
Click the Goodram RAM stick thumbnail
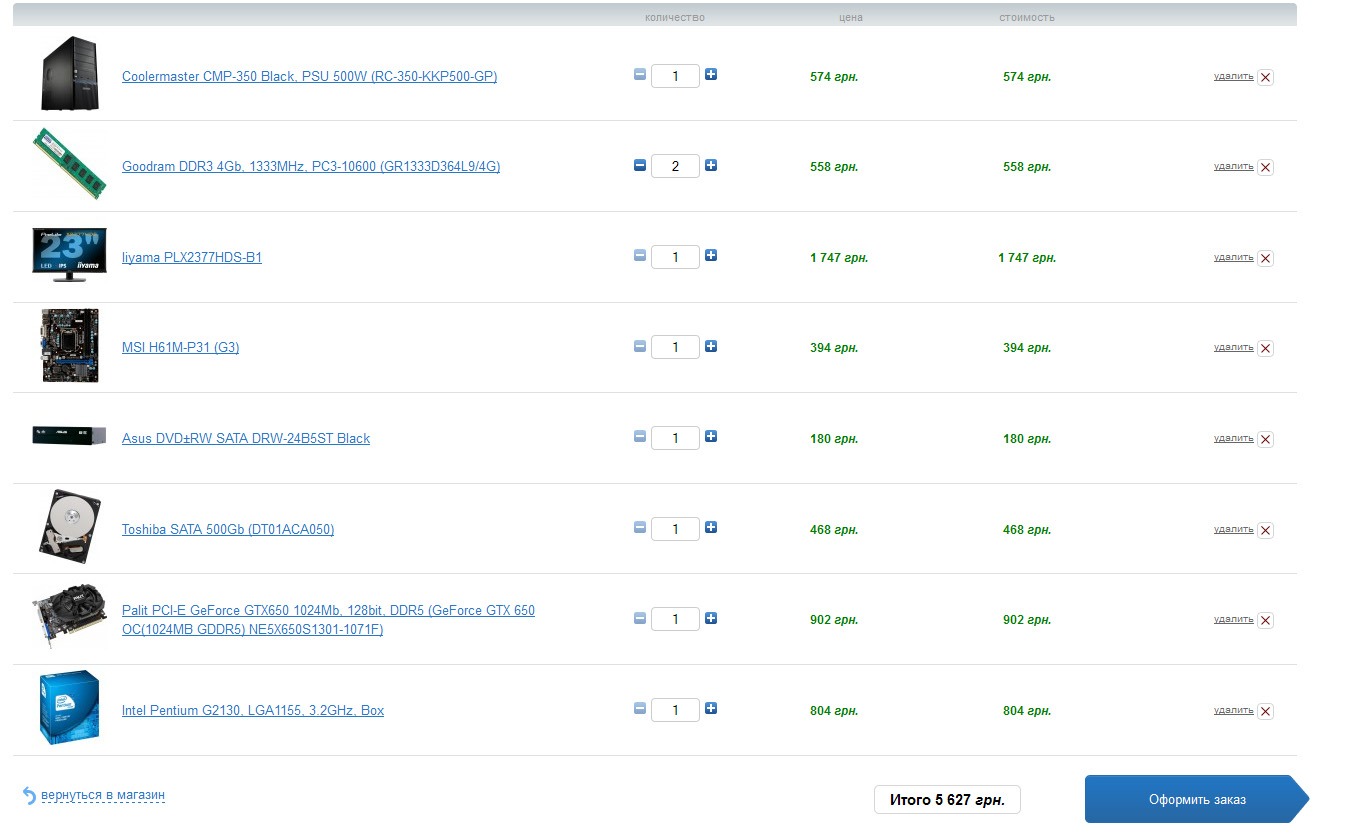[x=70, y=163]
